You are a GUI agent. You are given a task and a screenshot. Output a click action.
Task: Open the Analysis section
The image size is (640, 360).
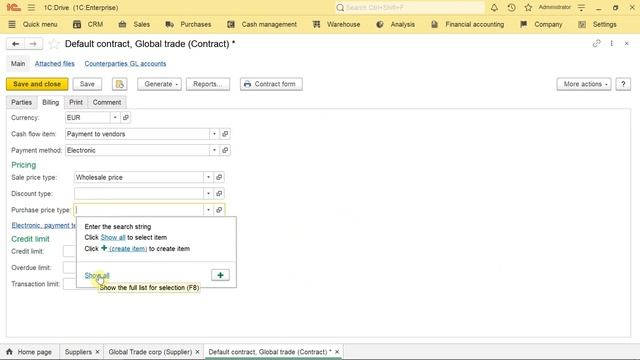[x=396, y=24]
